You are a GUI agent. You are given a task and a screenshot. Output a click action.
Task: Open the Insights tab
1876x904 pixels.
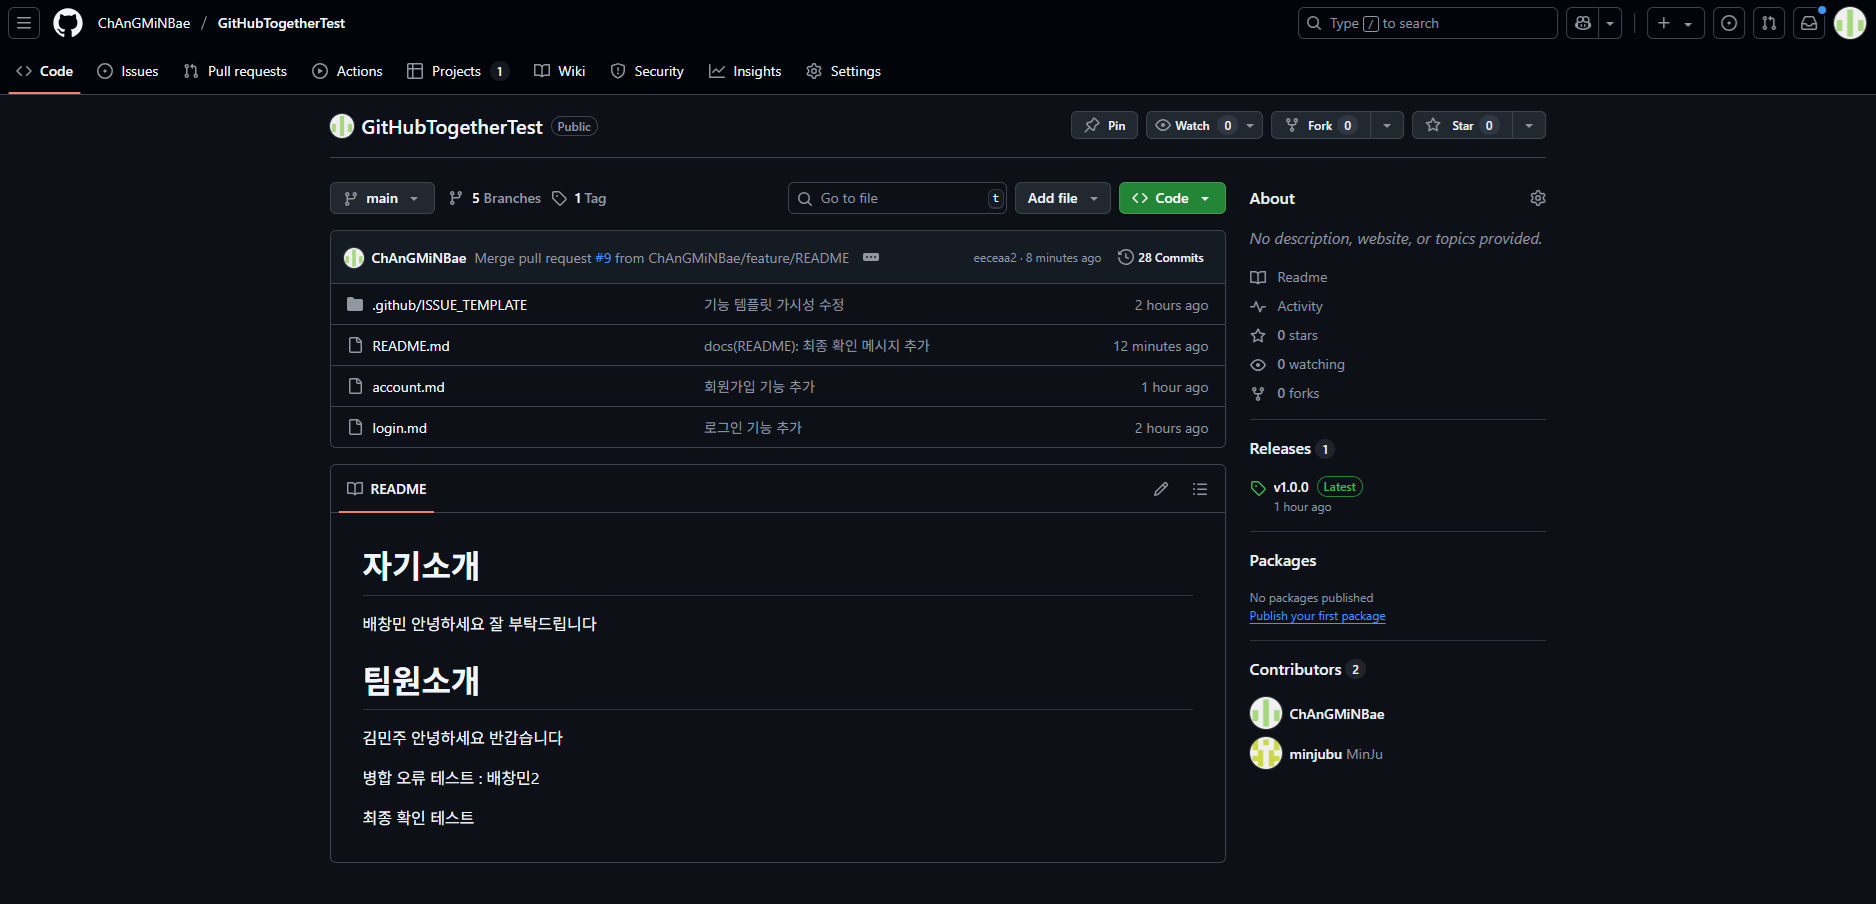pos(745,71)
